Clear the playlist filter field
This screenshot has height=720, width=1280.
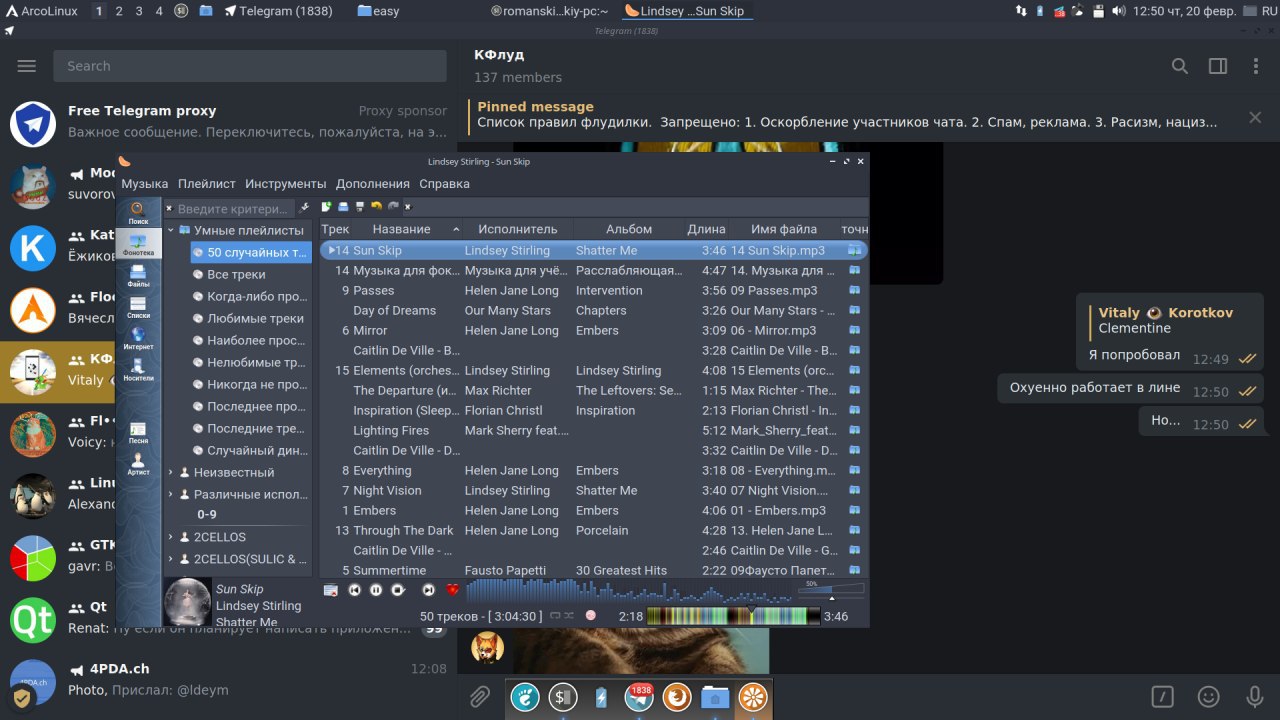pos(408,207)
